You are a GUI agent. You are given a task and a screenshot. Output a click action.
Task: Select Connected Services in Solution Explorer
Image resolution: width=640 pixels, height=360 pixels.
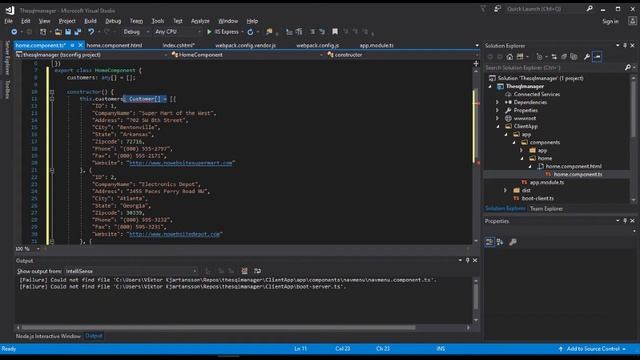pos(536,94)
